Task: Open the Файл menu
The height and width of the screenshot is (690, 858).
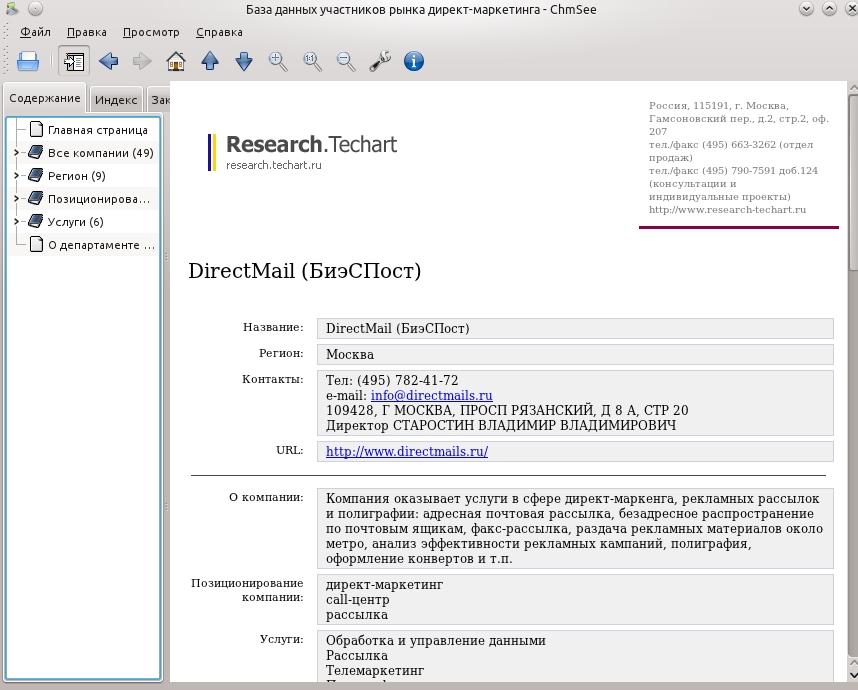Action: [x=35, y=32]
